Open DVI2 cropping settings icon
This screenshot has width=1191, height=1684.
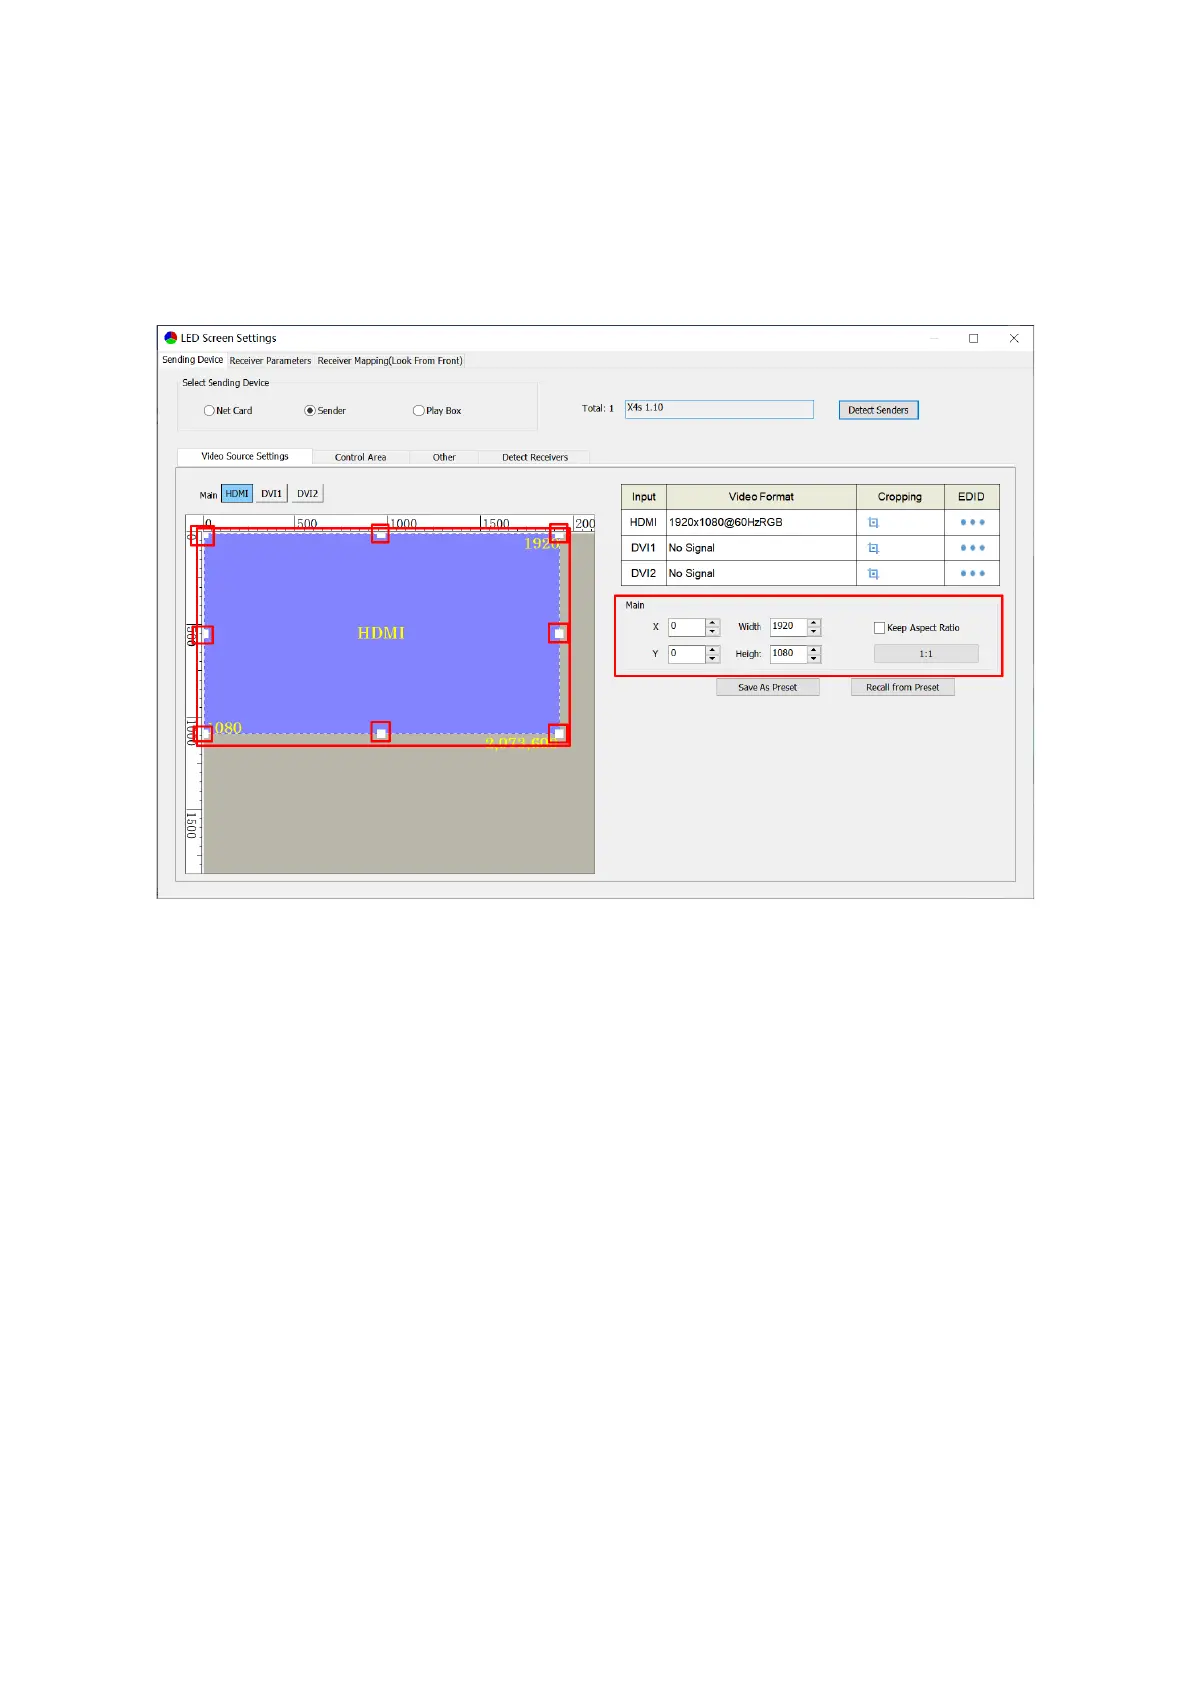(873, 574)
